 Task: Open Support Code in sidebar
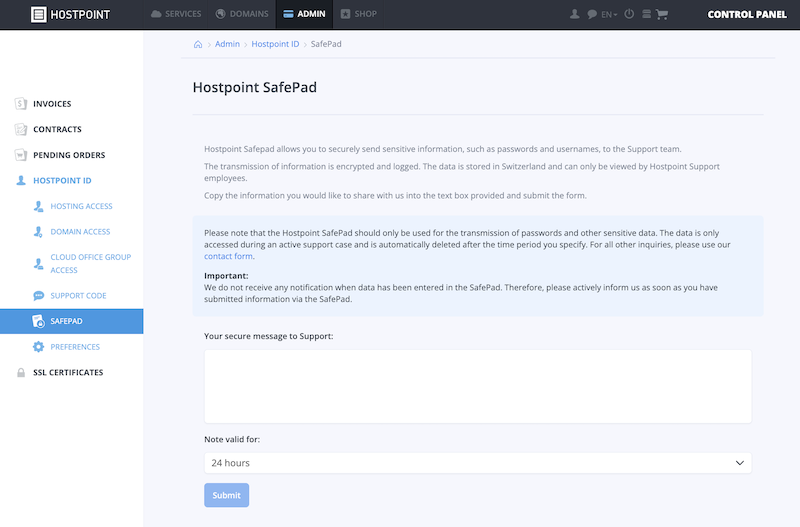pos(78,296)
